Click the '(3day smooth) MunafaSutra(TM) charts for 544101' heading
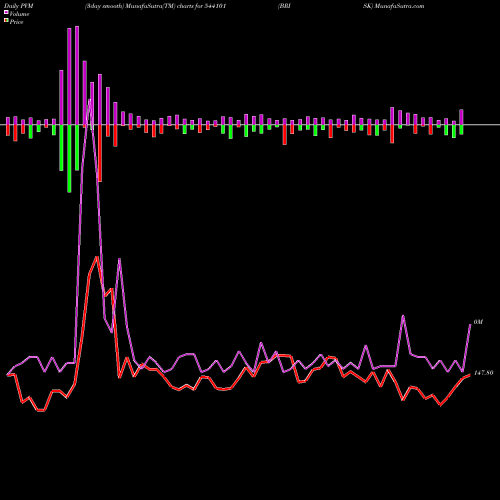500x500 pixels. coord(155,6)
